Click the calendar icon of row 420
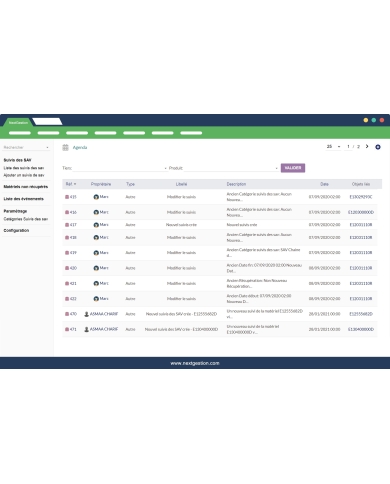Image resolution: width=390 pixels, height=484 pixels. tap(67, 268)
